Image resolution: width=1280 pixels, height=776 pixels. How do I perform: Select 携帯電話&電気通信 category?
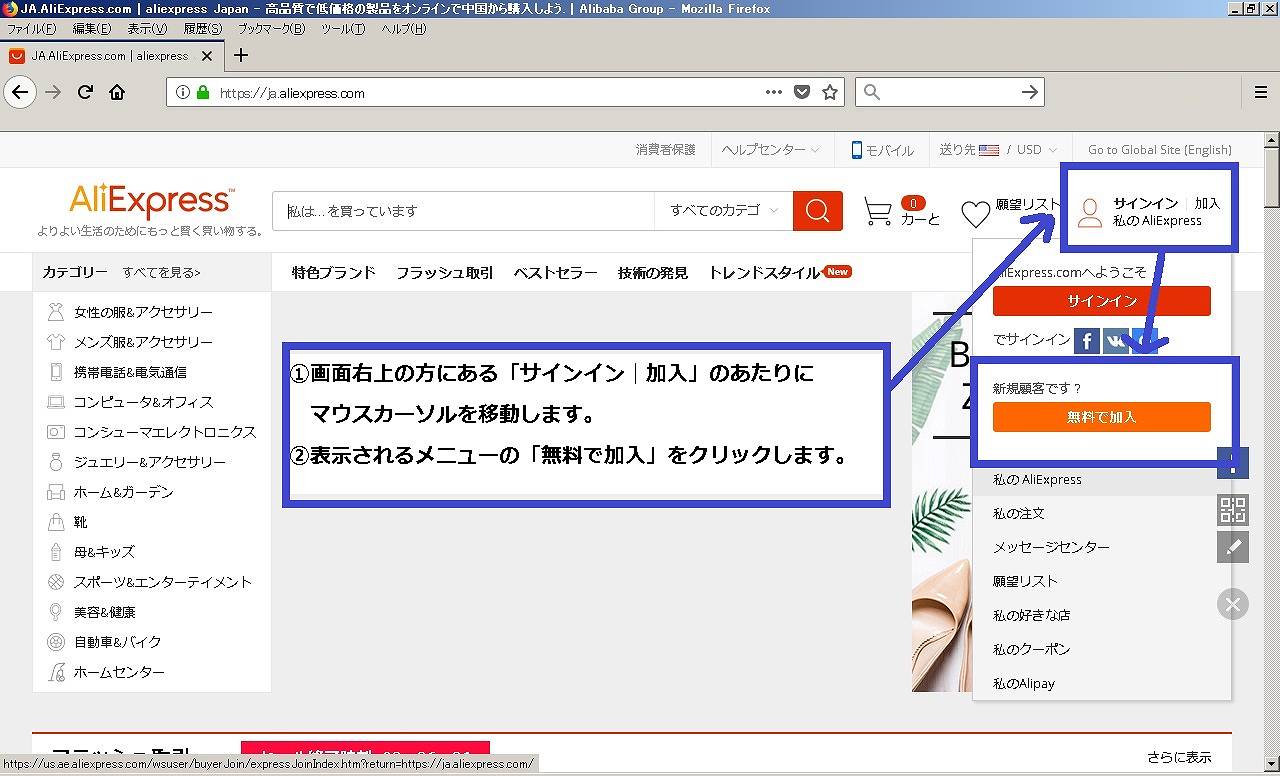click(x=130, y=372)
